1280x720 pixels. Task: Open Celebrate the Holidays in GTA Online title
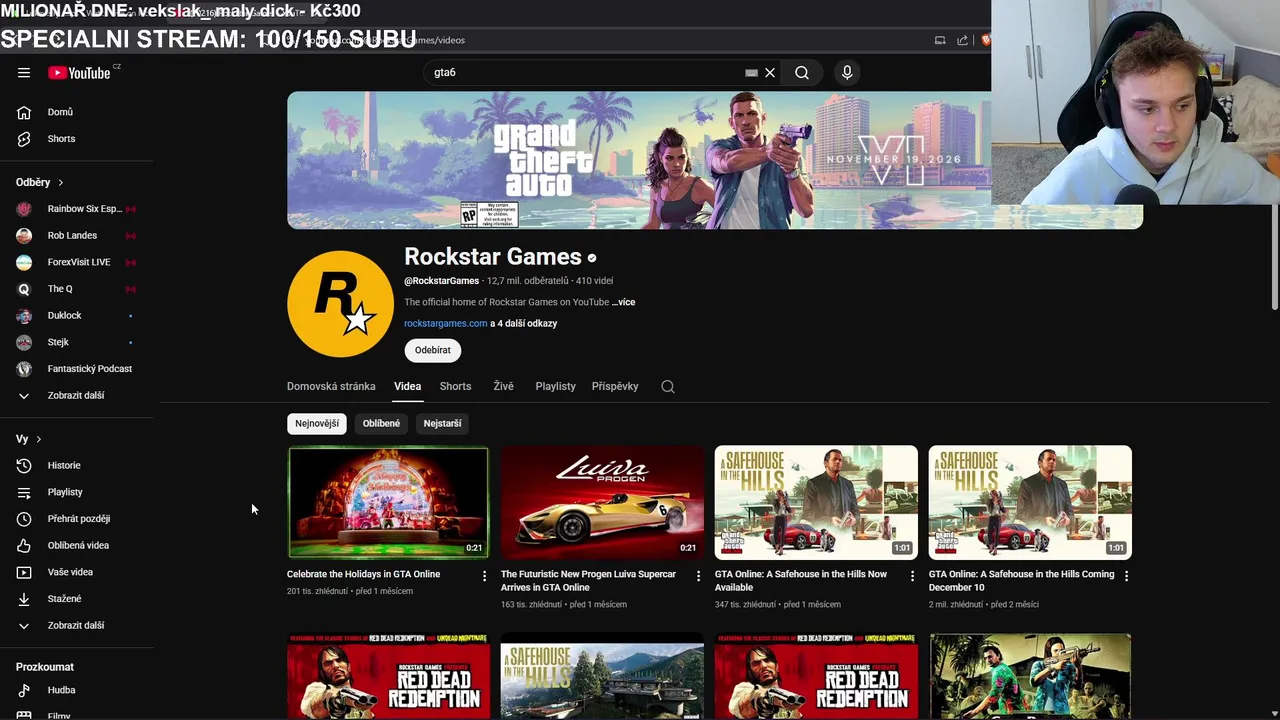pos(363,575)
